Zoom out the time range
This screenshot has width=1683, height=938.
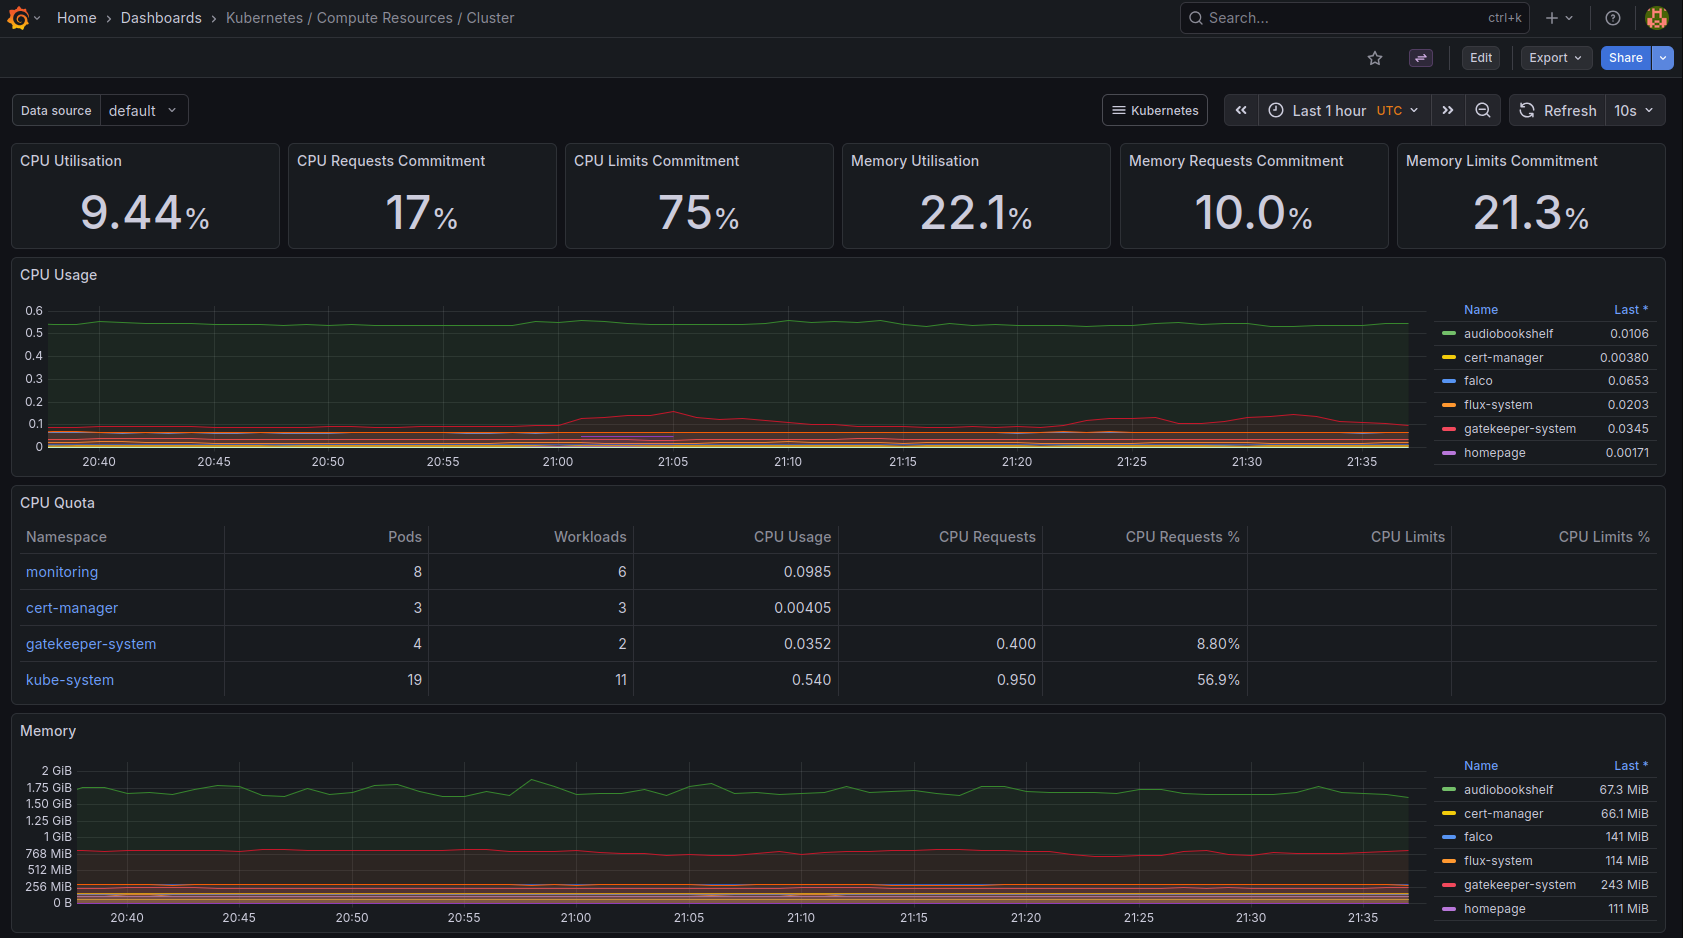click(1483, 110)
